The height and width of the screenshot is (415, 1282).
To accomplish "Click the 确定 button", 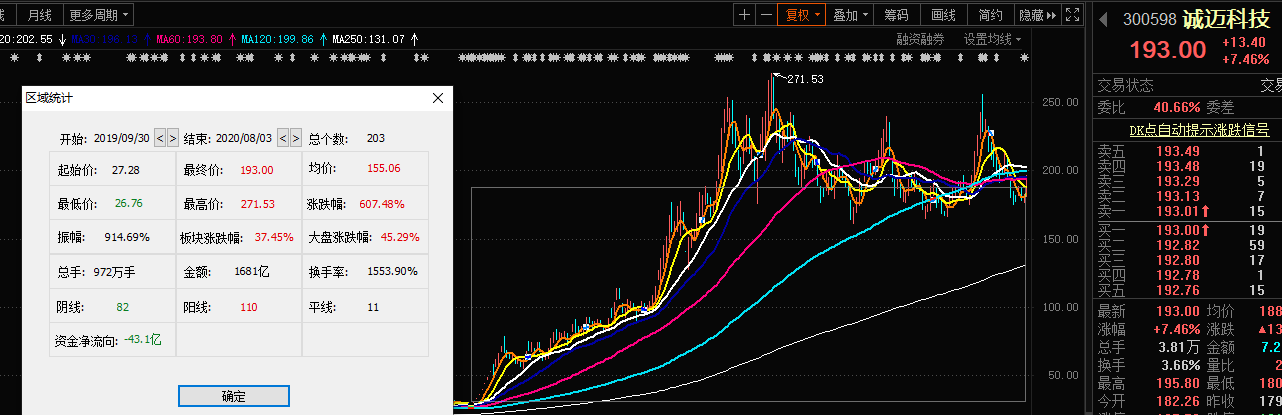I will [233, 396].
